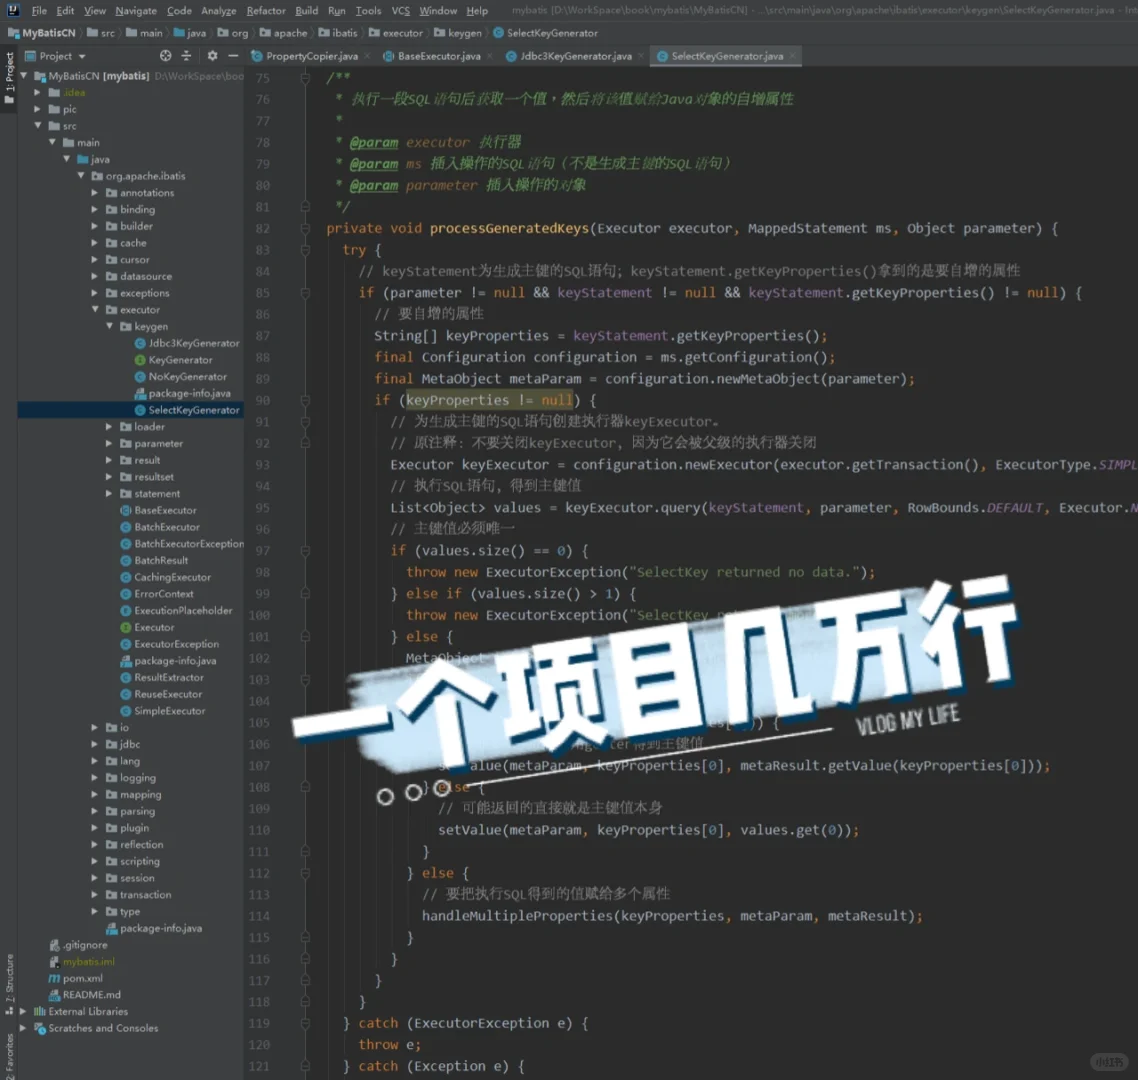Image resolution: width=1138 pixels, height=1080 pixels.
Task: Hide the Project panel with minus icon
Action: 233,56
